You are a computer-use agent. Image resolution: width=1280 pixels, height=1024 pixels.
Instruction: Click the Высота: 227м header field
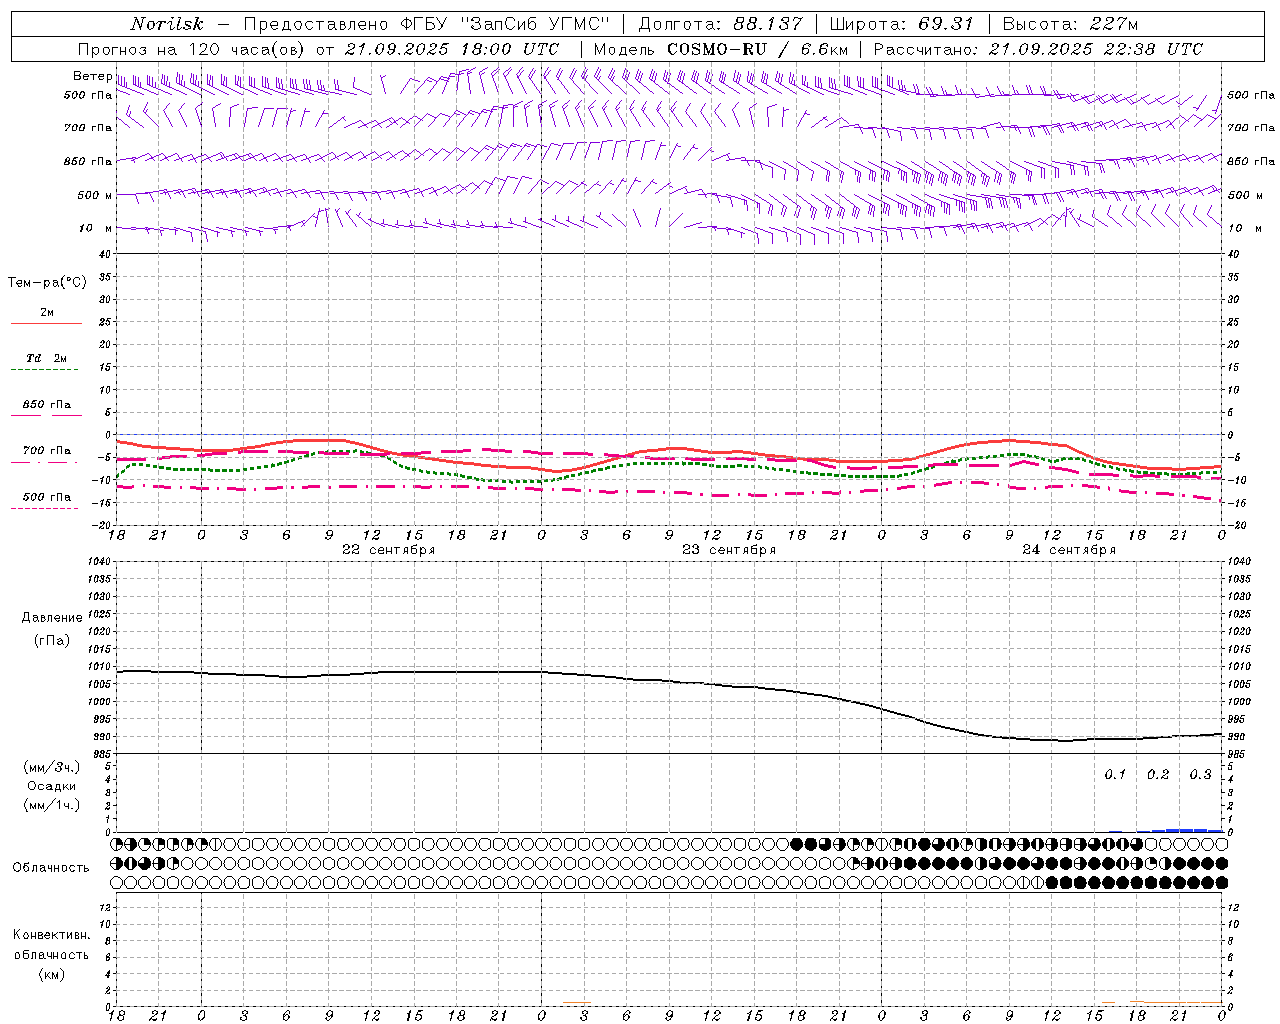pos(1070,24)
